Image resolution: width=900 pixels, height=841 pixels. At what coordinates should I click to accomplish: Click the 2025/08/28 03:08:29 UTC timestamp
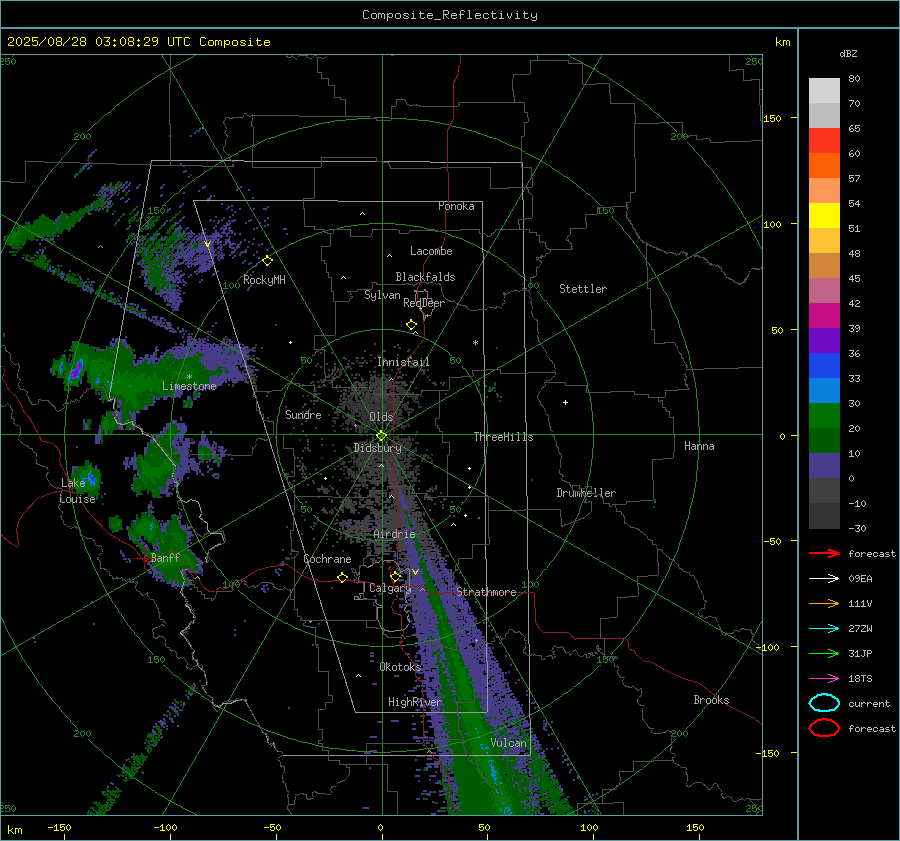[x=99, y=42]
